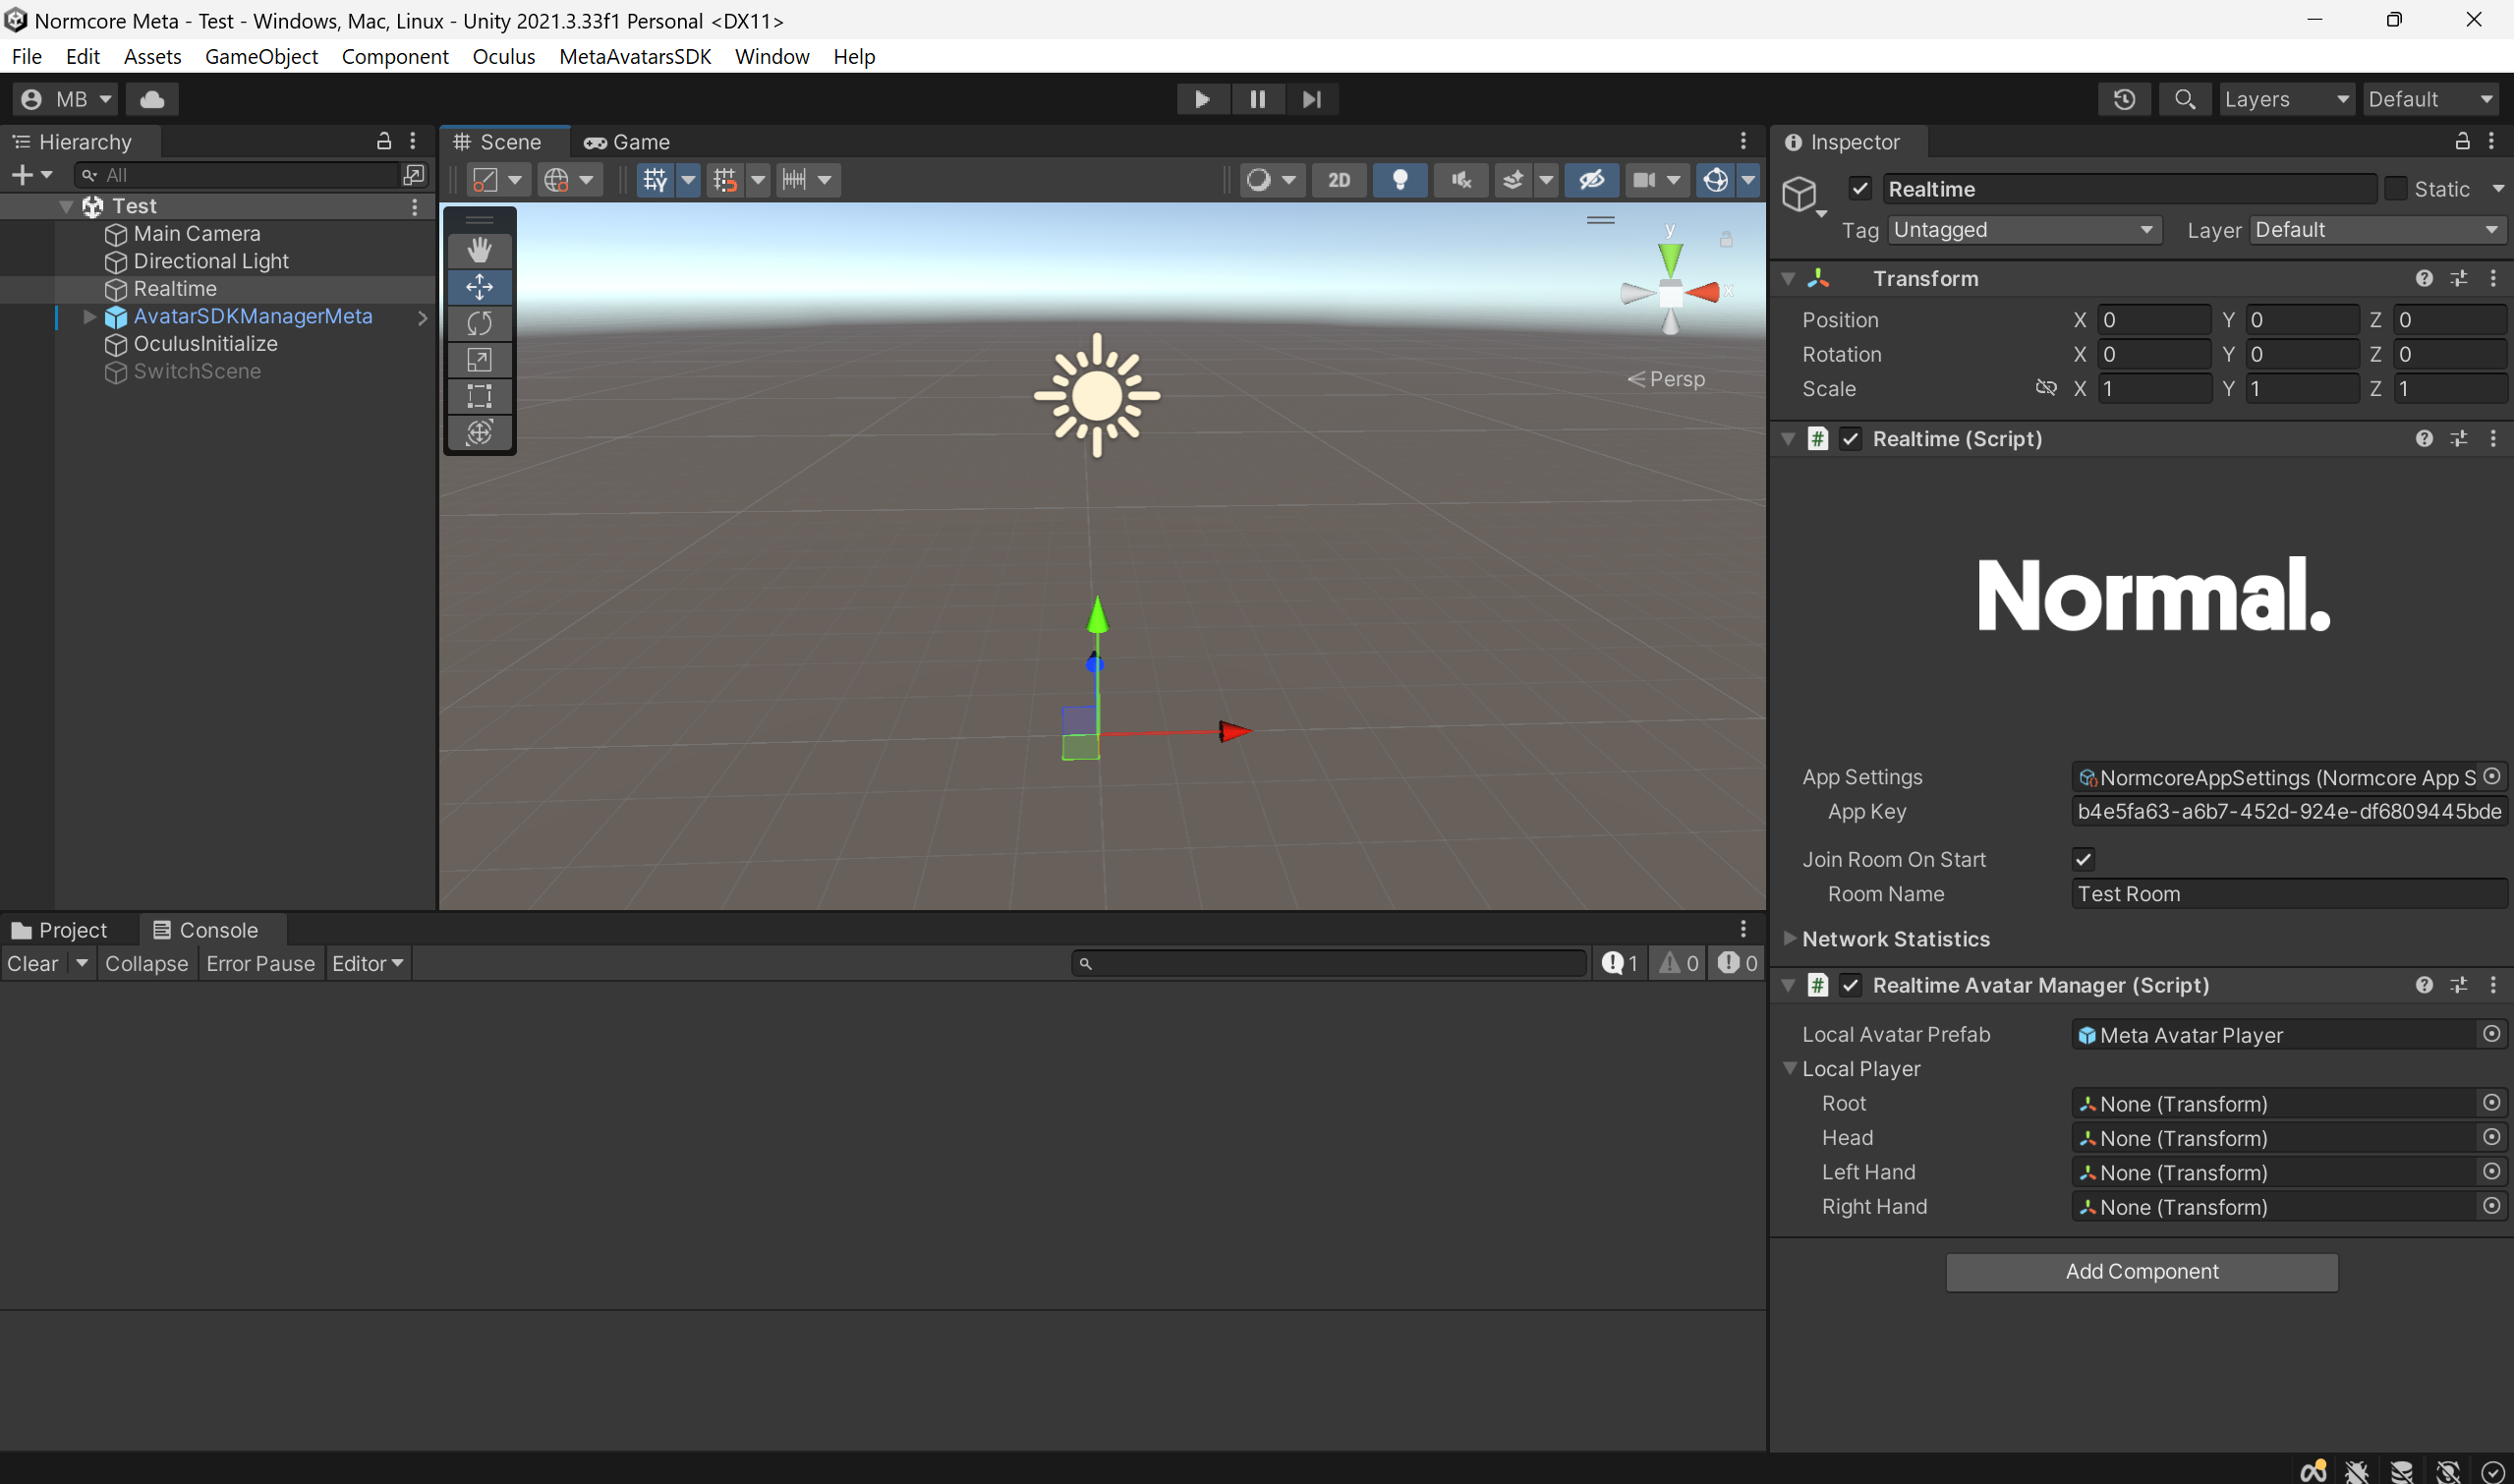Select the Rotate tool
Viewport: 2514px width, 1484px height.
[479, 323]
